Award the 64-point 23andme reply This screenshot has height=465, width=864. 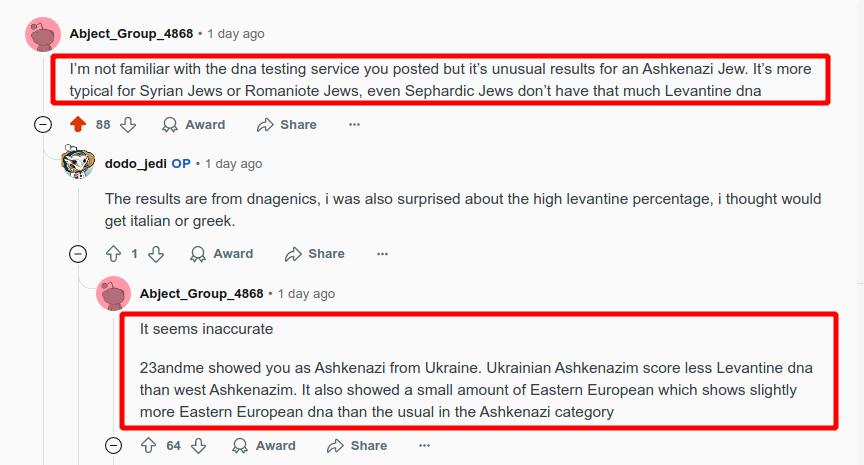click(264, 446)
